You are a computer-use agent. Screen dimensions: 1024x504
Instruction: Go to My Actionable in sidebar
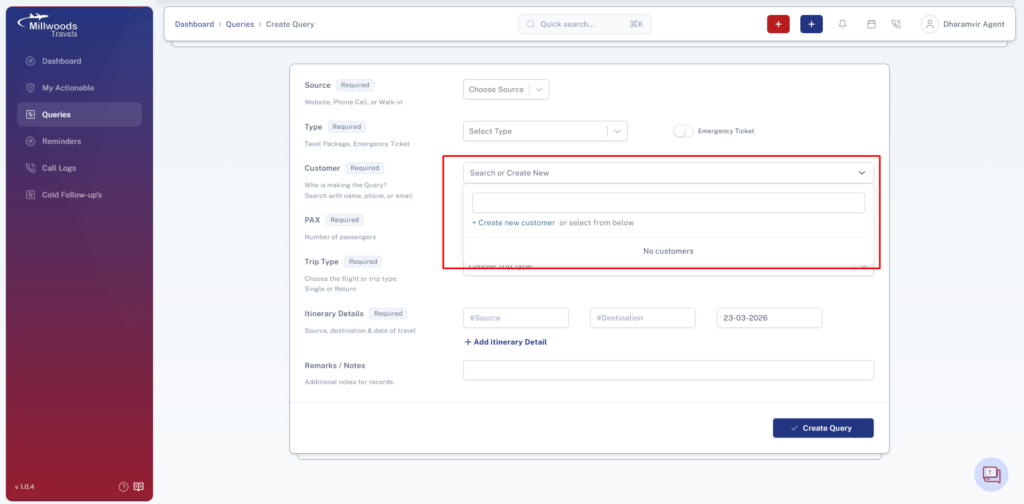(68, 87)
